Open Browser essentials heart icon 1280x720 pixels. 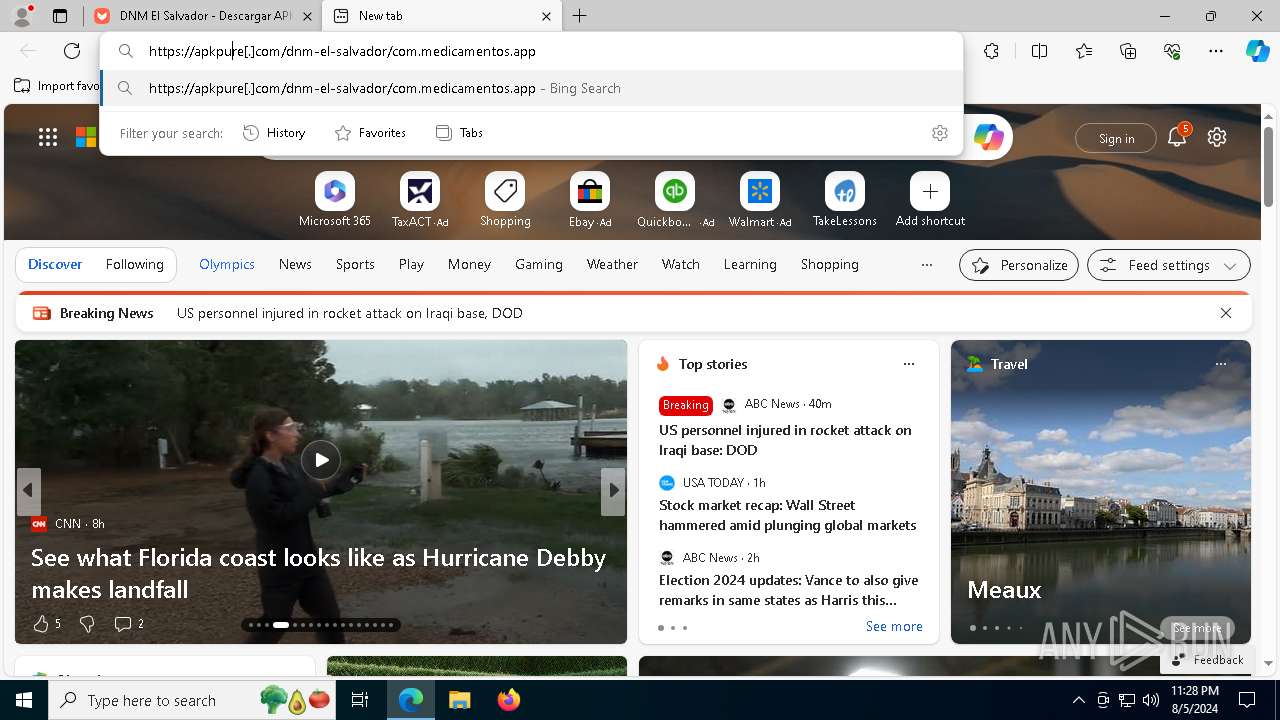coord(1172,51)
